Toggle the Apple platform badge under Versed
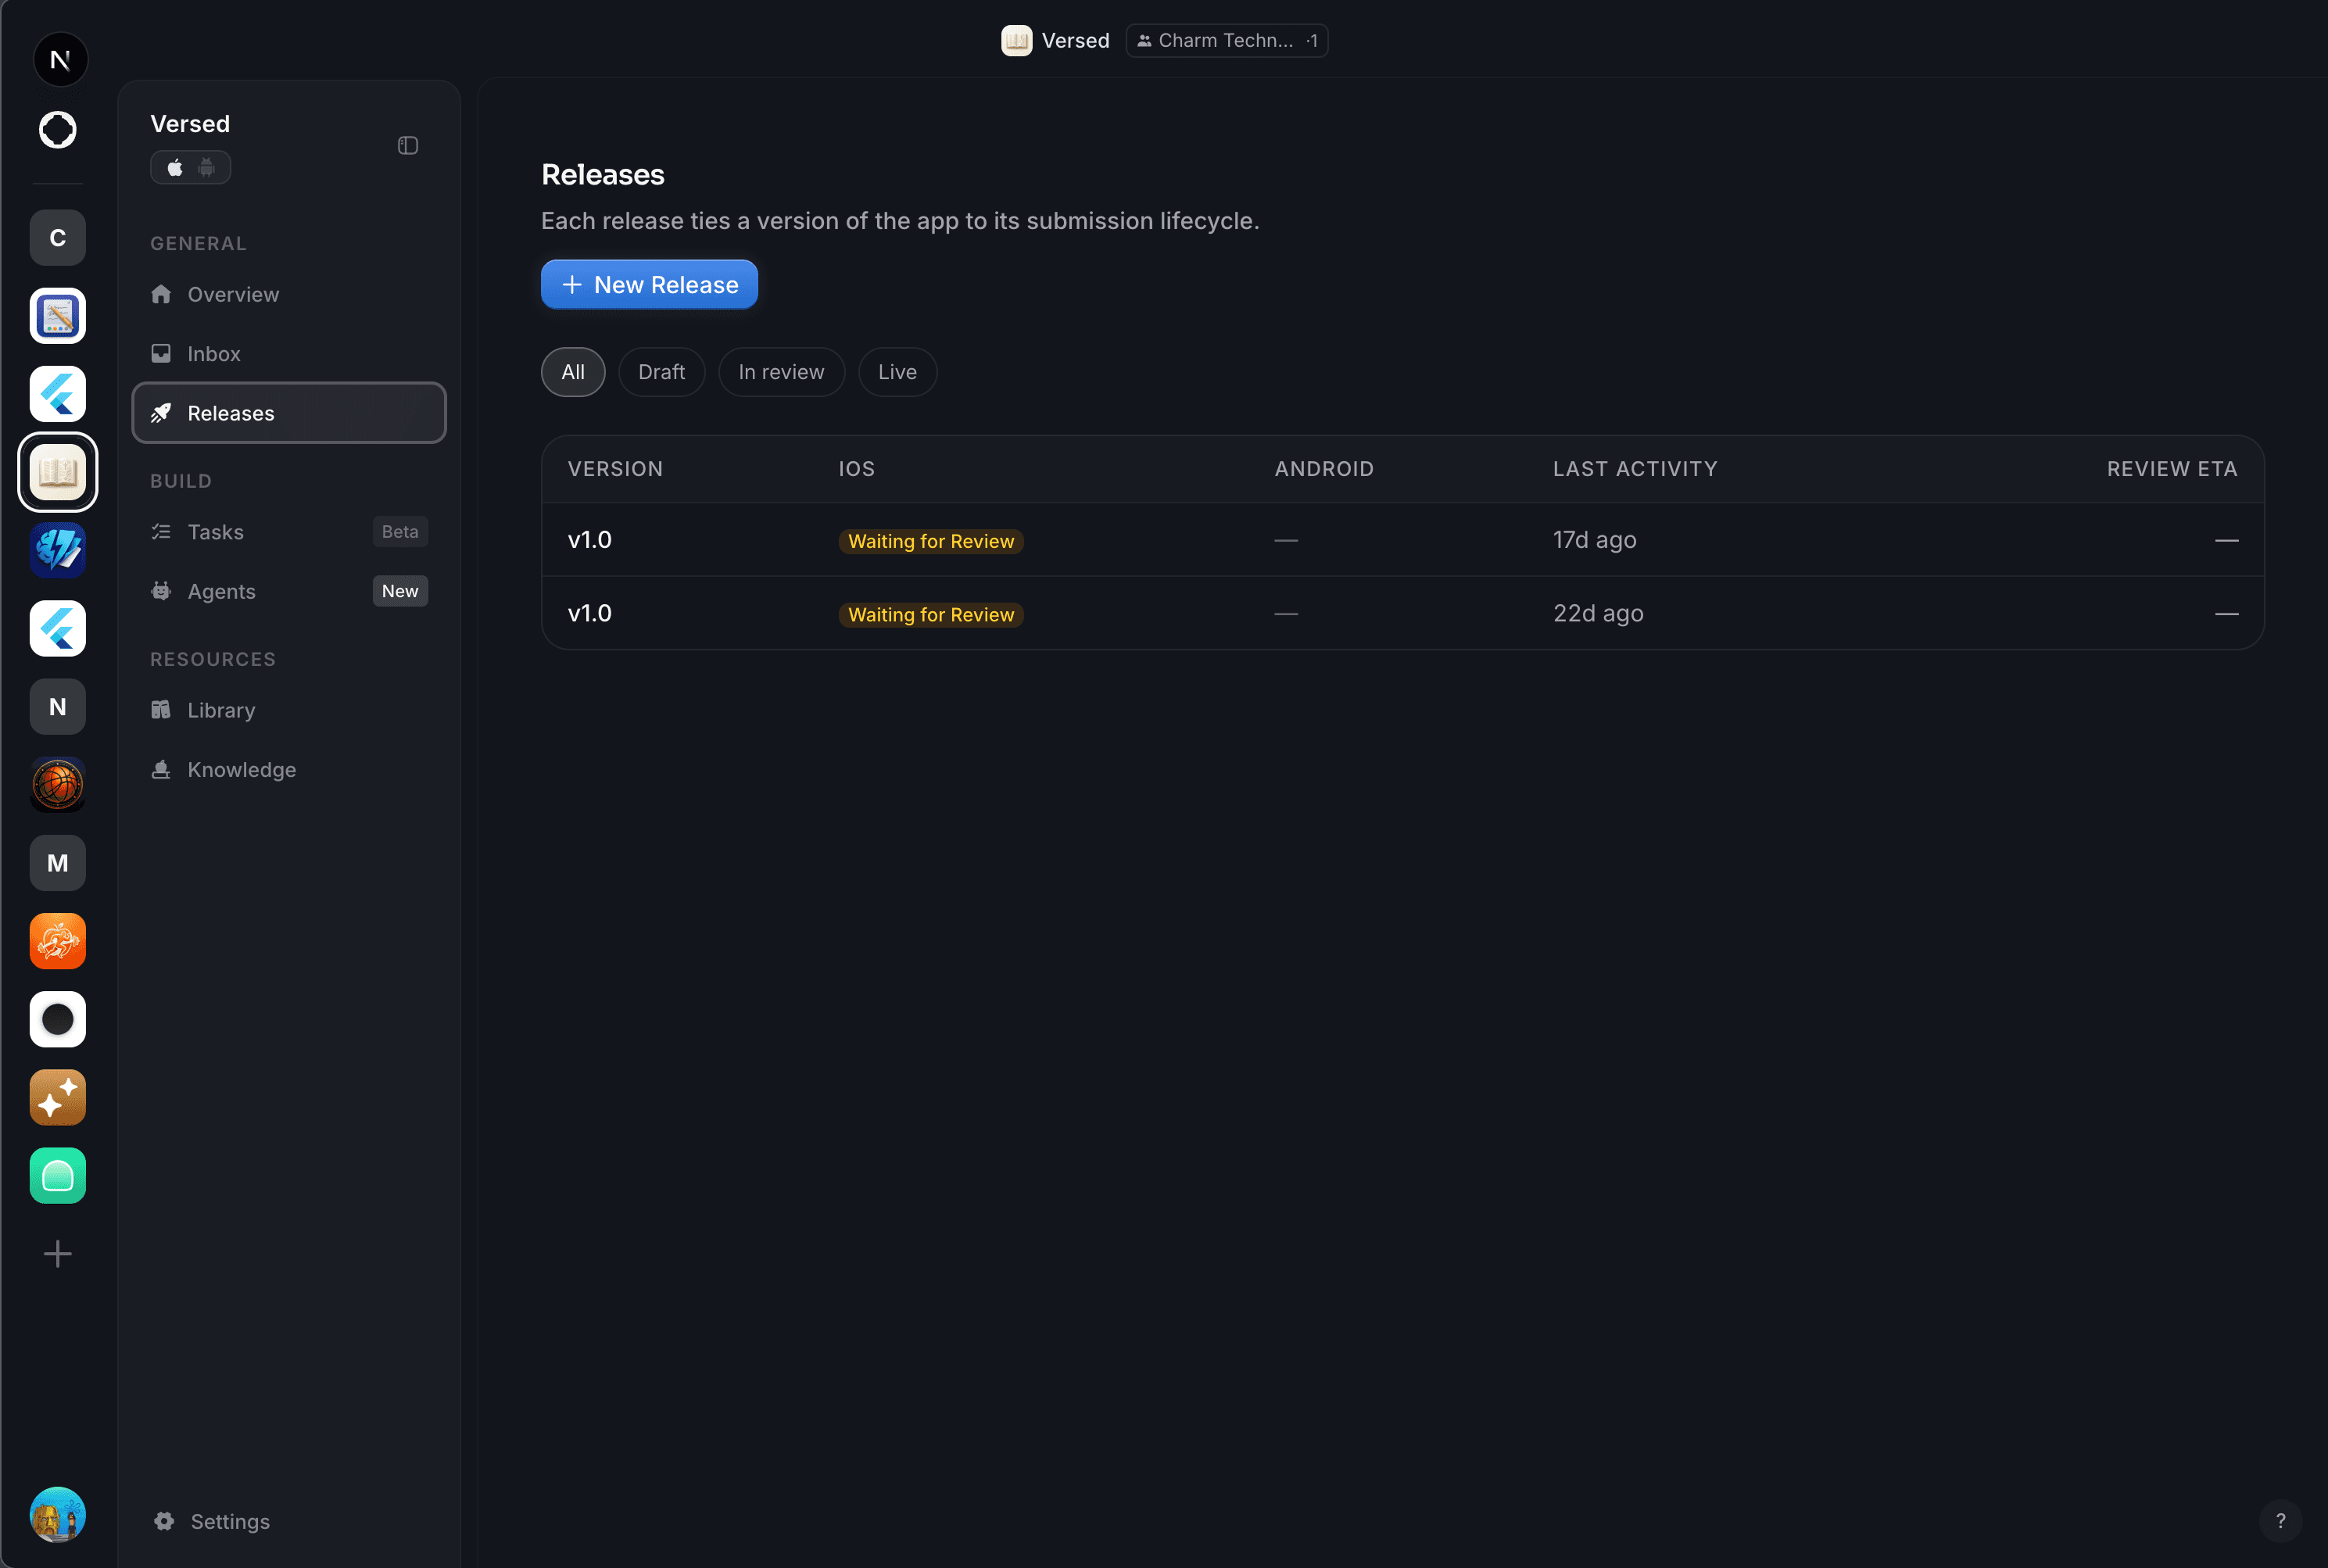This screenshot has height=1568, width=2328. pos(175,167)
